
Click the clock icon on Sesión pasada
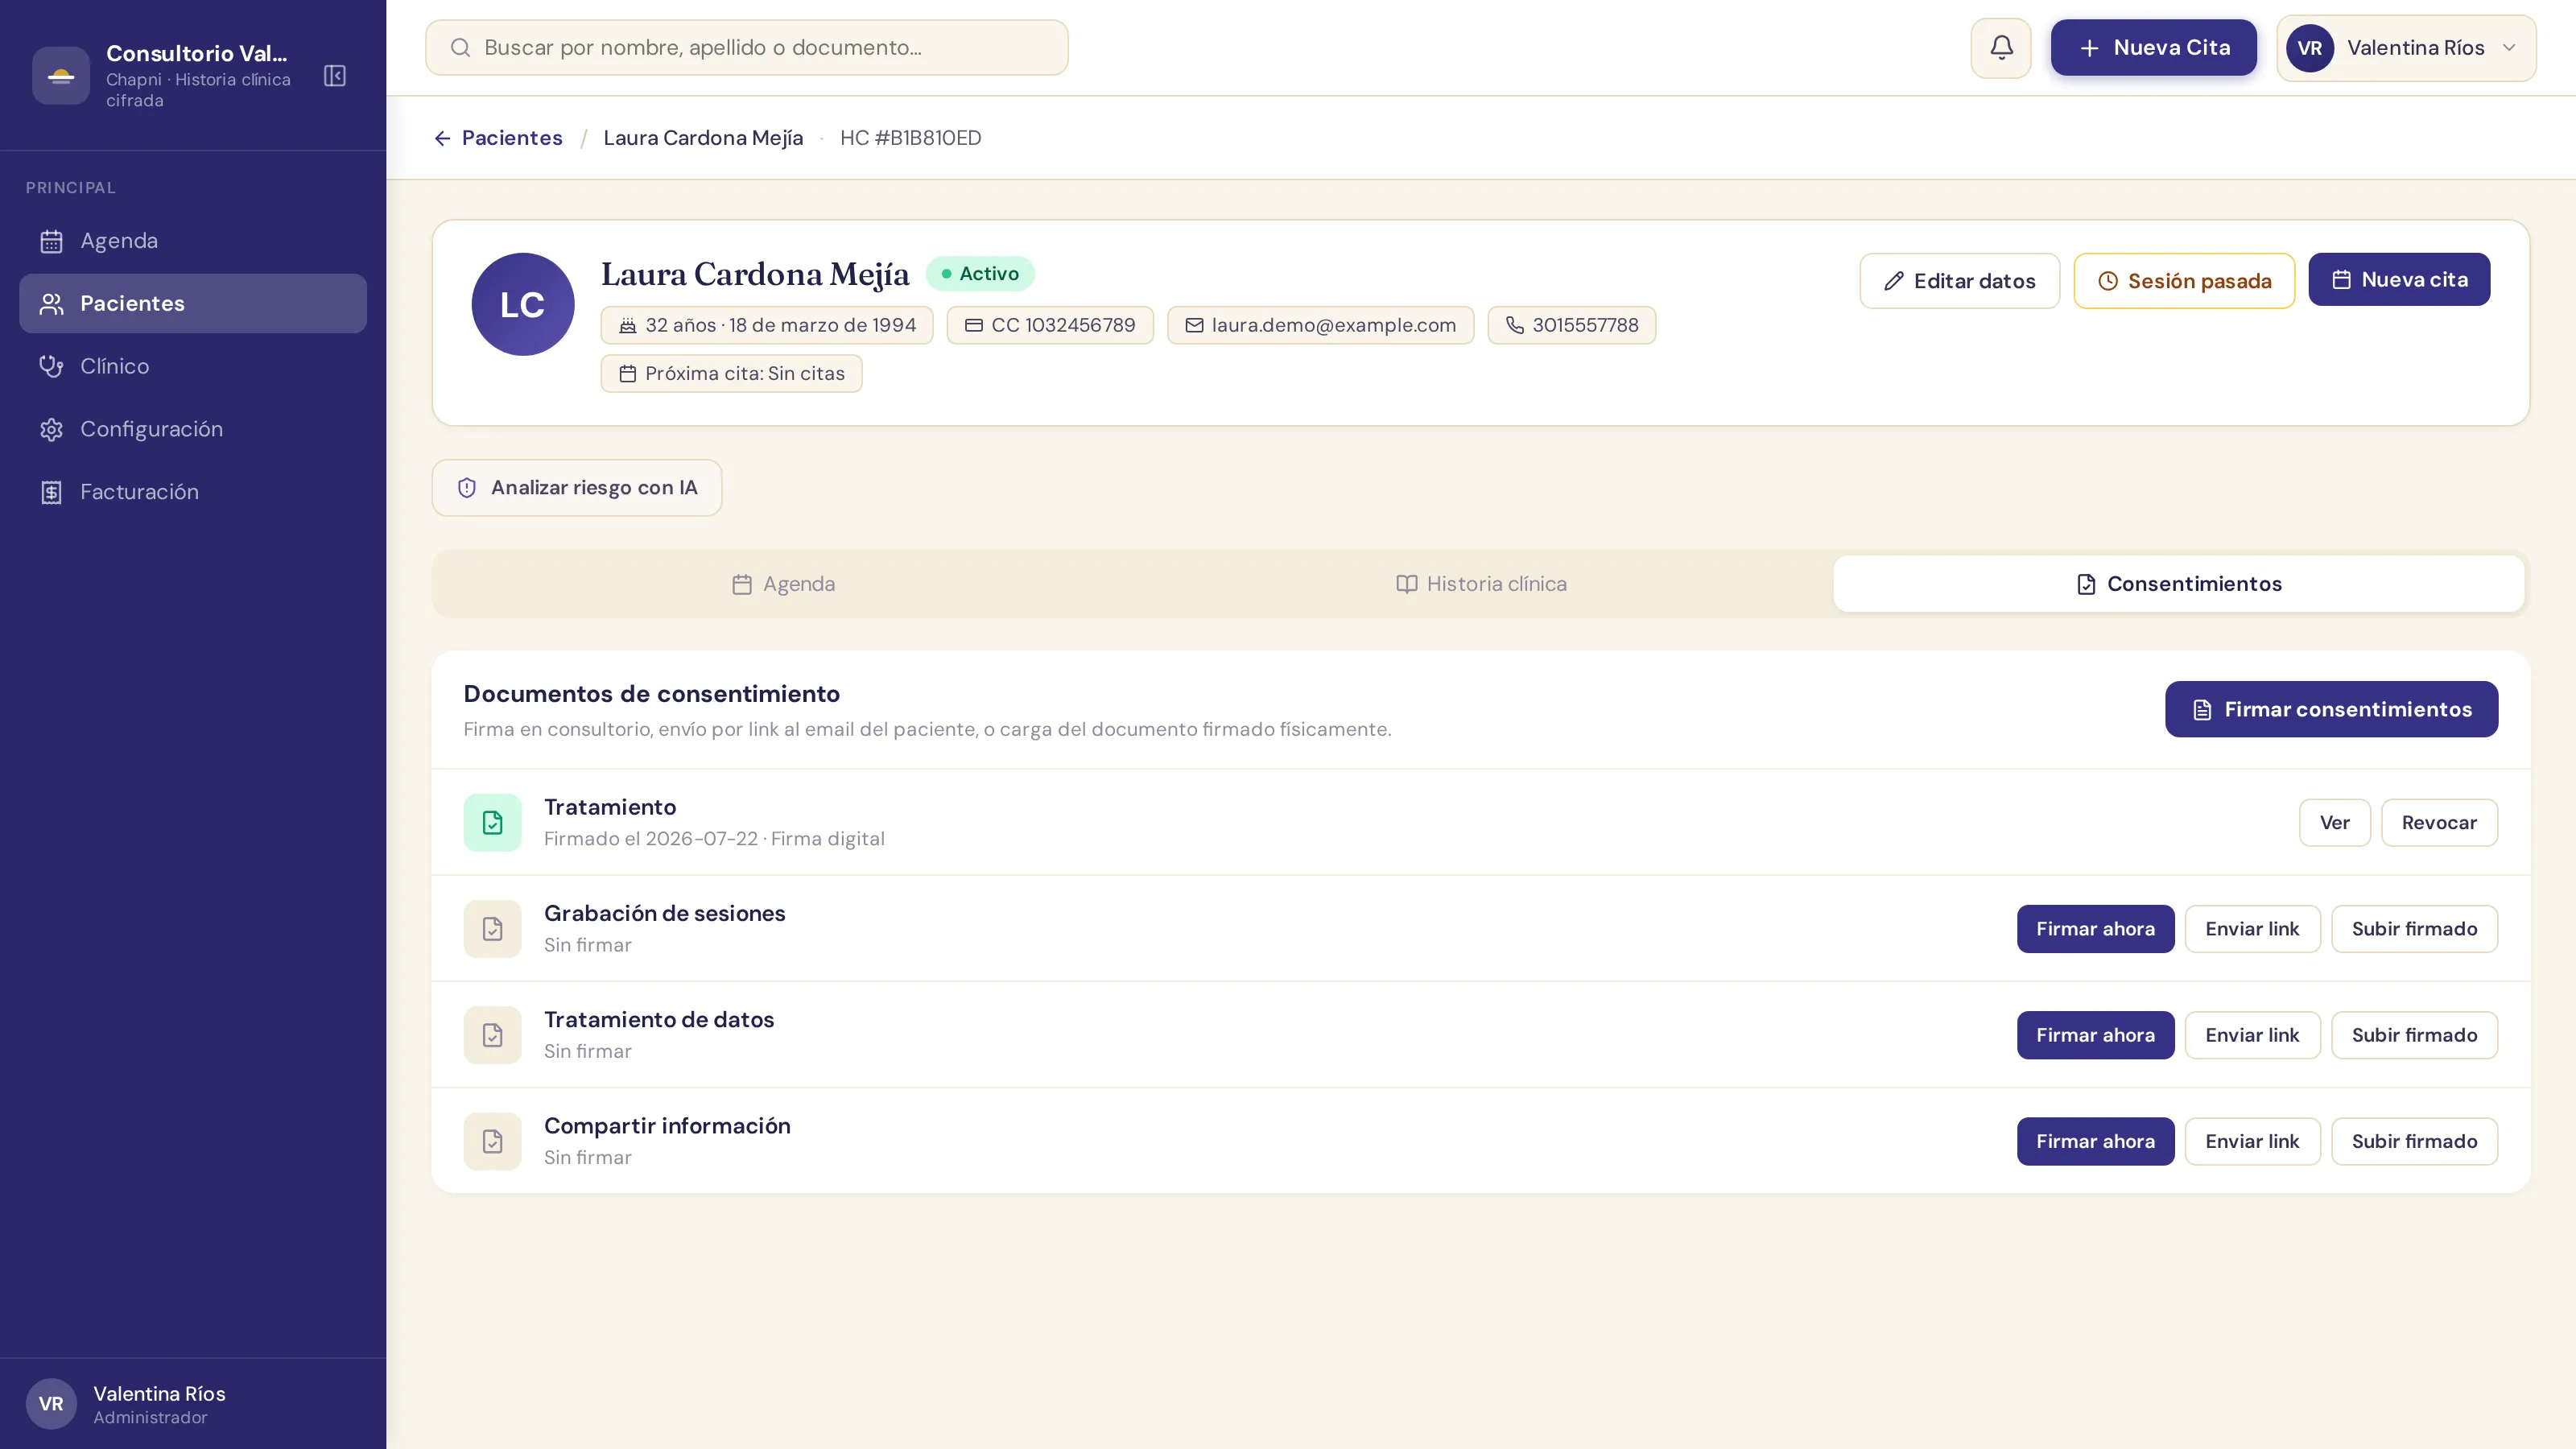tap(2108, 281)
